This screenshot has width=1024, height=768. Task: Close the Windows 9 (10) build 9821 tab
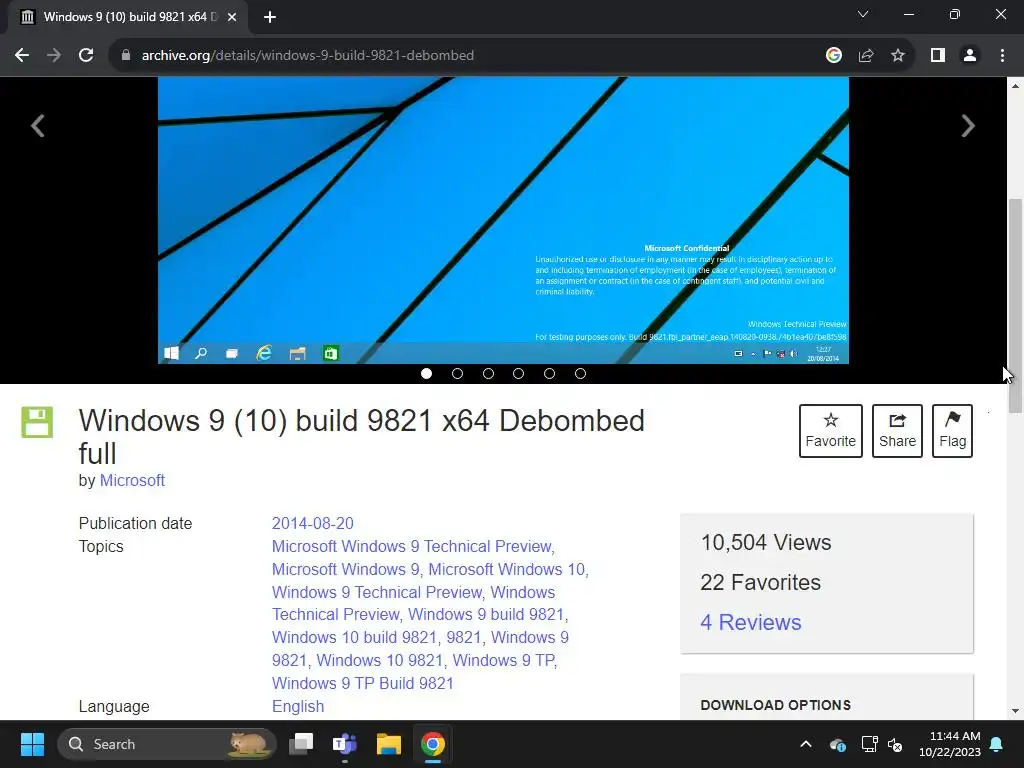(232, 17)
